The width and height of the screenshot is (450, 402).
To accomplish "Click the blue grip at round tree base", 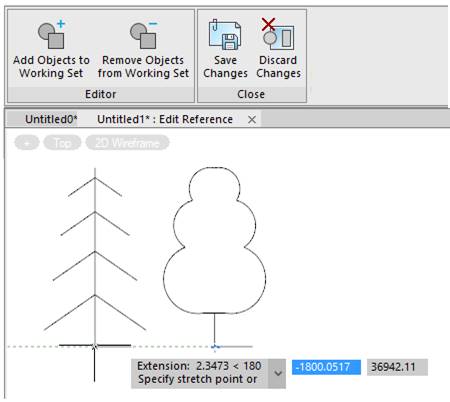I will click(x=215, y=347).
